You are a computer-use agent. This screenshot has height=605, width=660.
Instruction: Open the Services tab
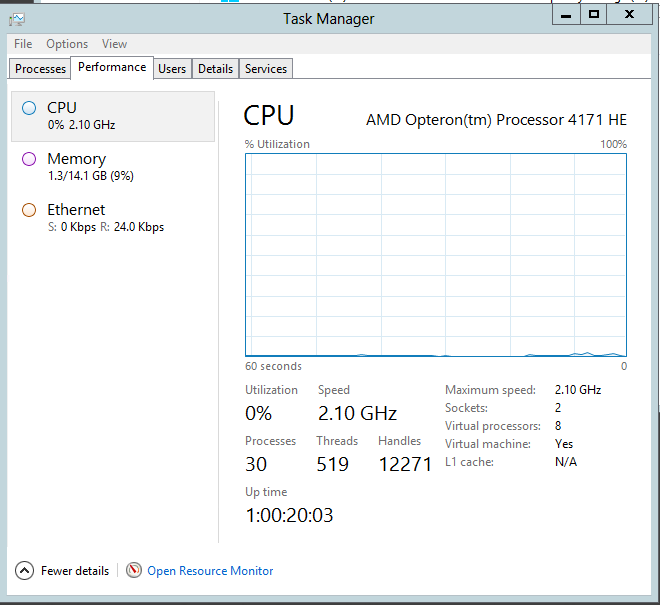point(266,69)
